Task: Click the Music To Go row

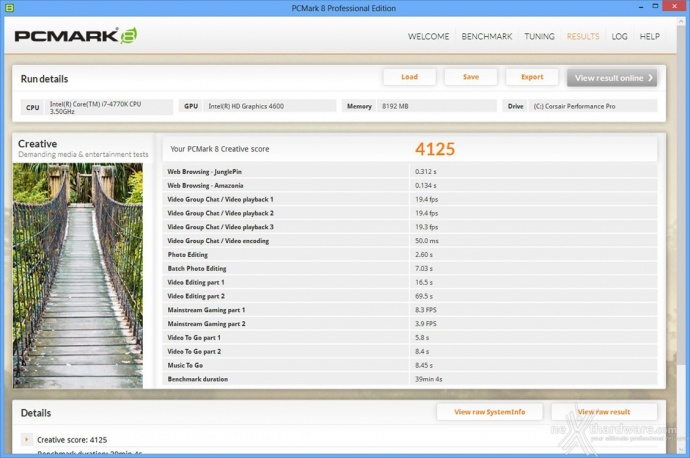Action: point(410,365)
